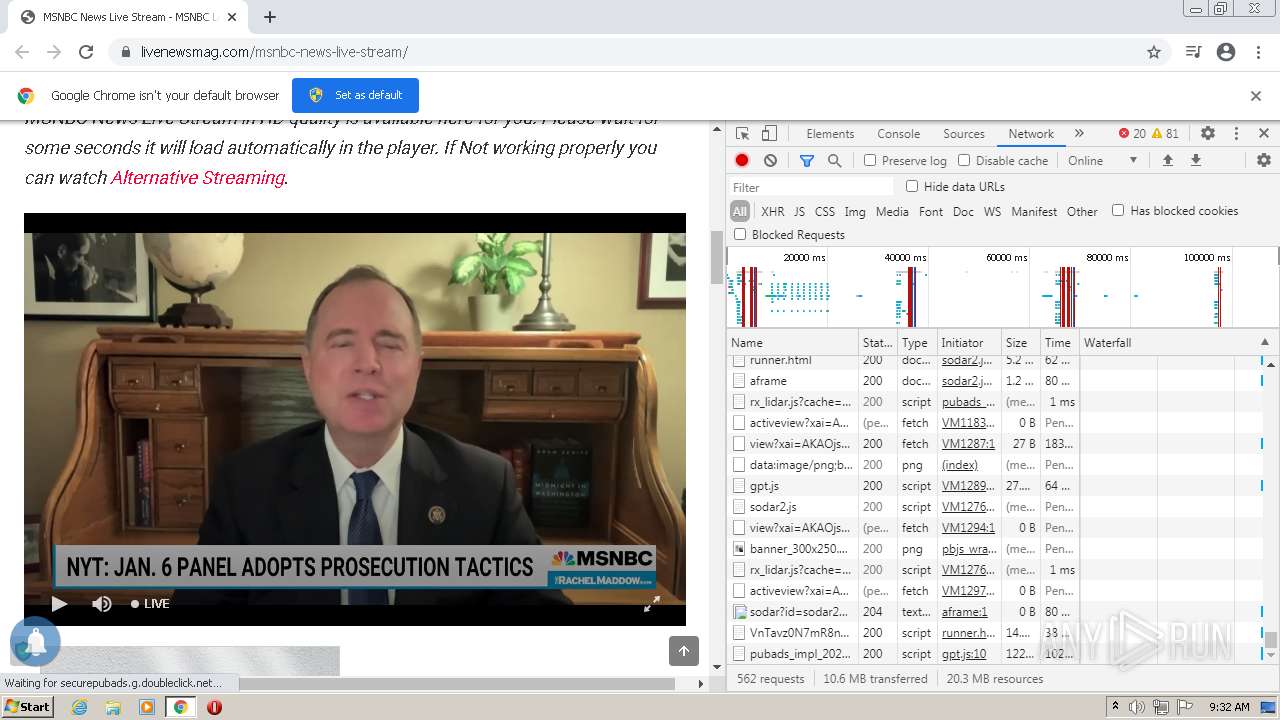The width and height of the screenshot is (1280, 720).
Task: Expand hidden system tray icons
Action: click(x=1116, y=707)
